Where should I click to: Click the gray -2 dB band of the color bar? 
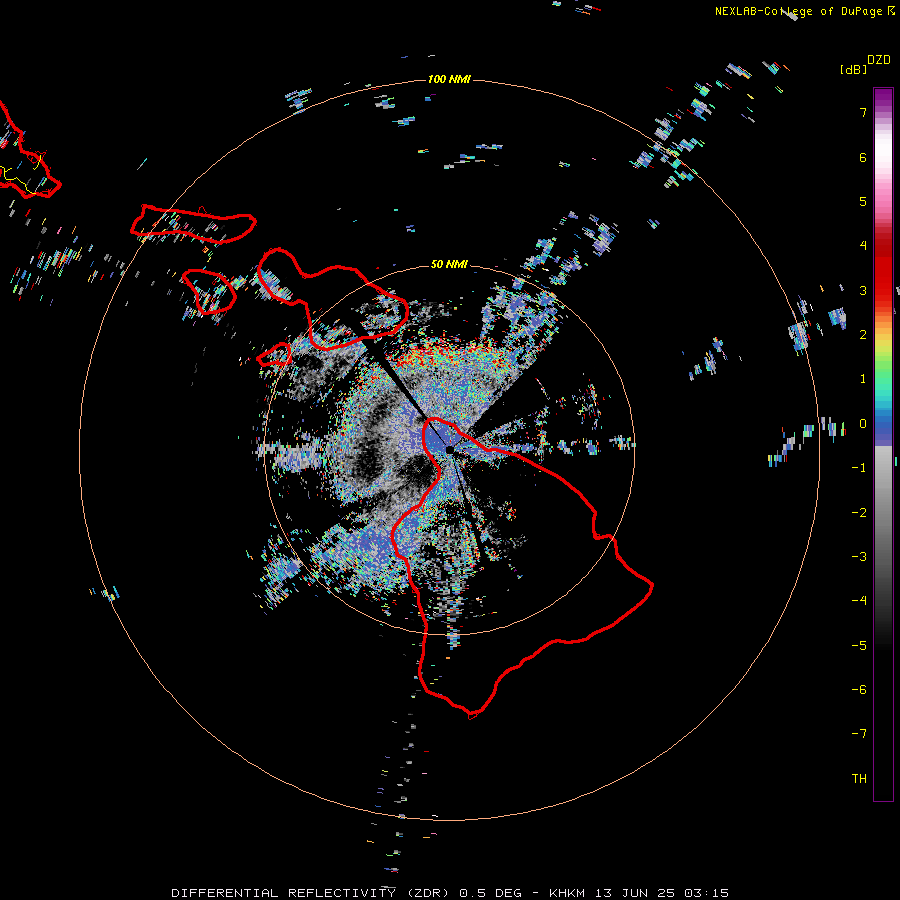883,513
